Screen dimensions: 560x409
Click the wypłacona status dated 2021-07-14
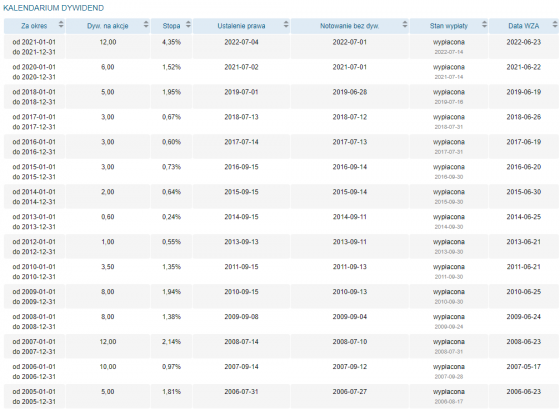tap(449, 71)
